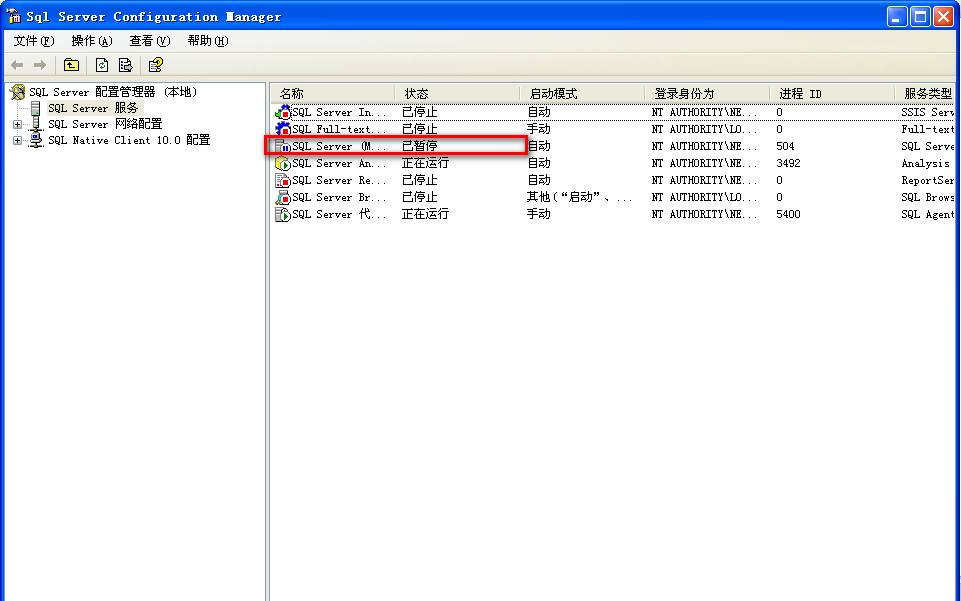Click 手动 start mode of SQL Agent

tap(539, 214)
